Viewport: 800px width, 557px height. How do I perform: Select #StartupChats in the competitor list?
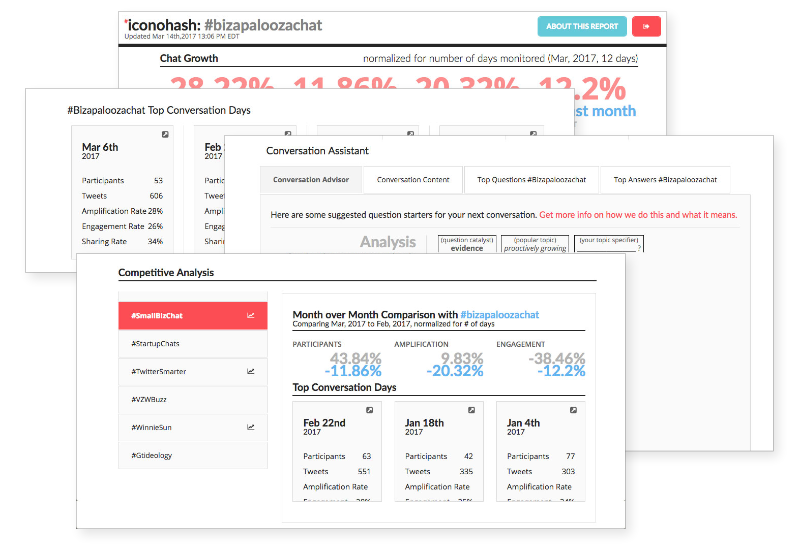click(x=155, y=344)
